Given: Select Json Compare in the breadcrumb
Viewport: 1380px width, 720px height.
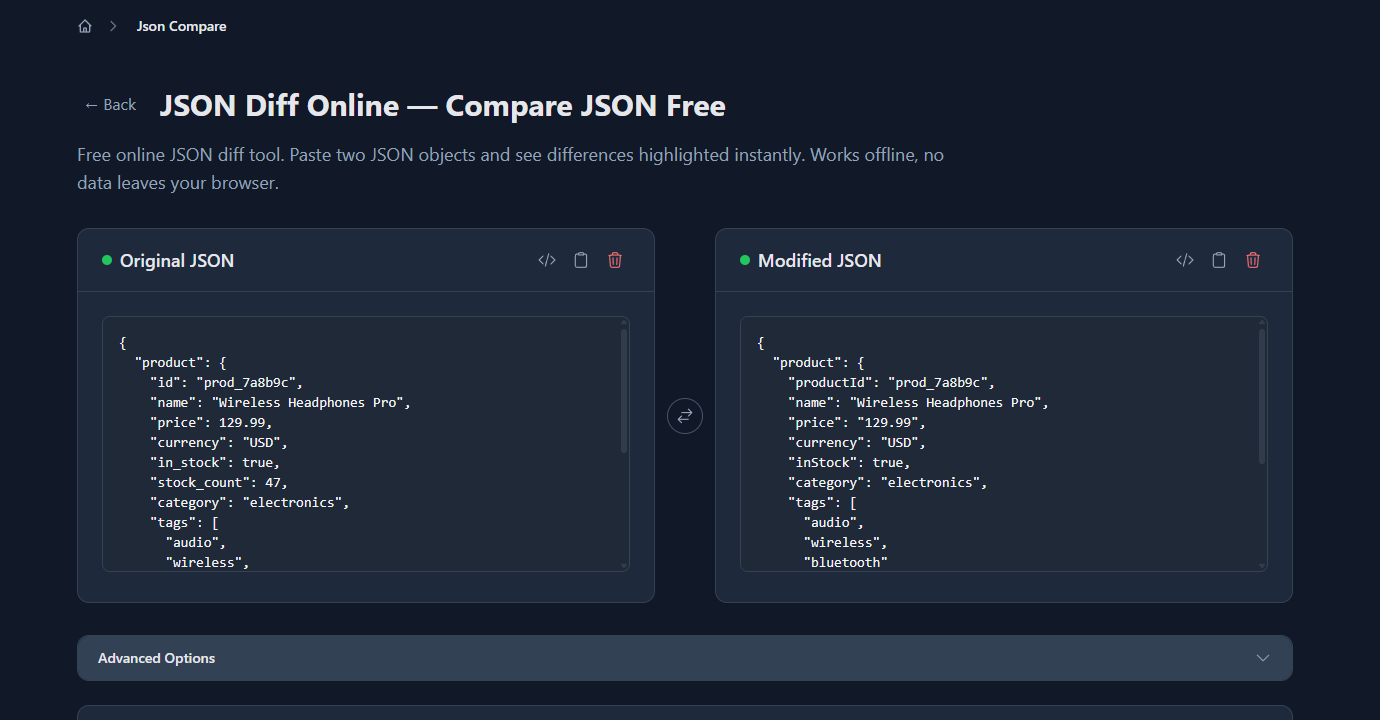Looking at the screenshot, I should (x=181, y=25).
